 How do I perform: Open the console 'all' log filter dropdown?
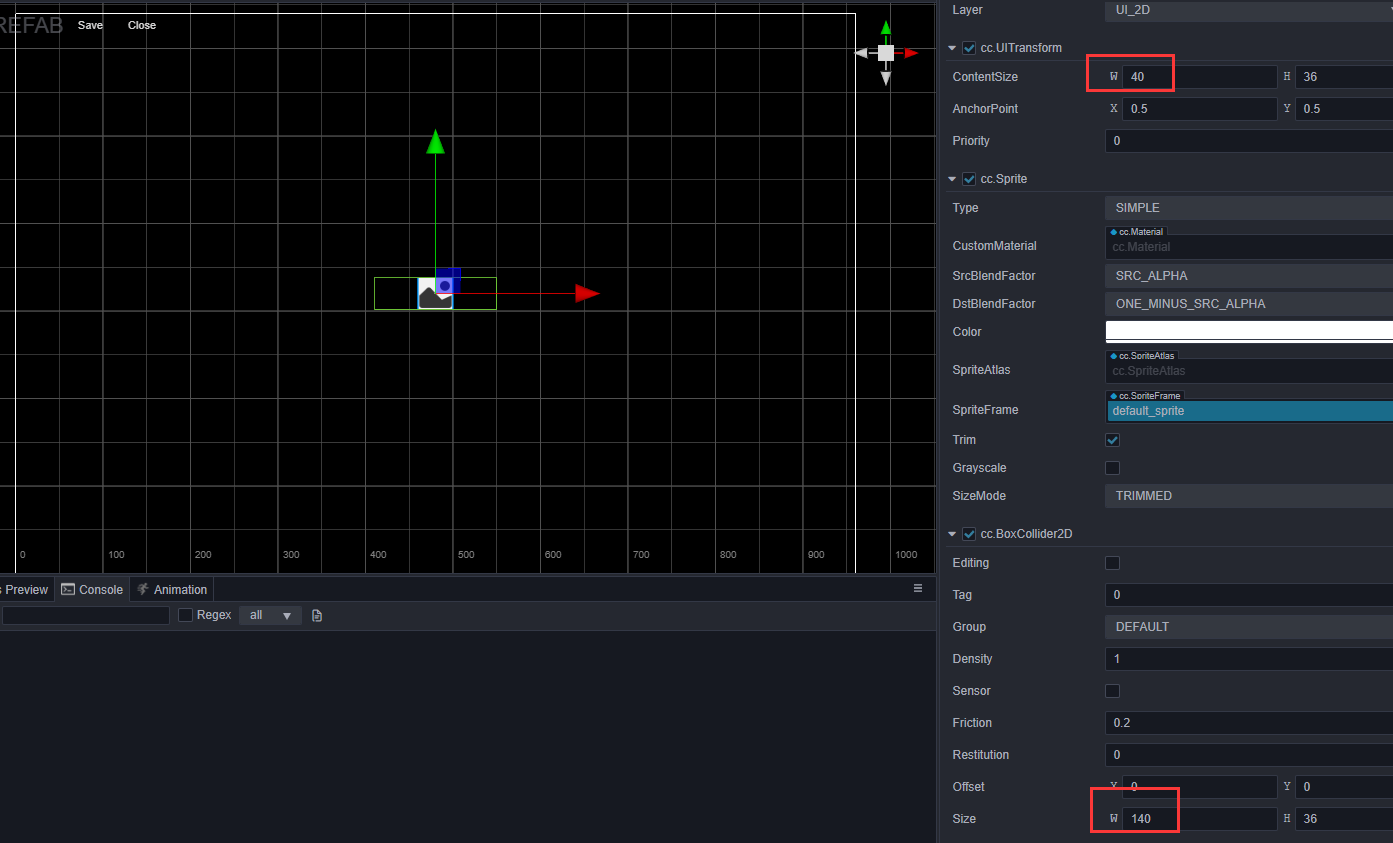[270, 615]
